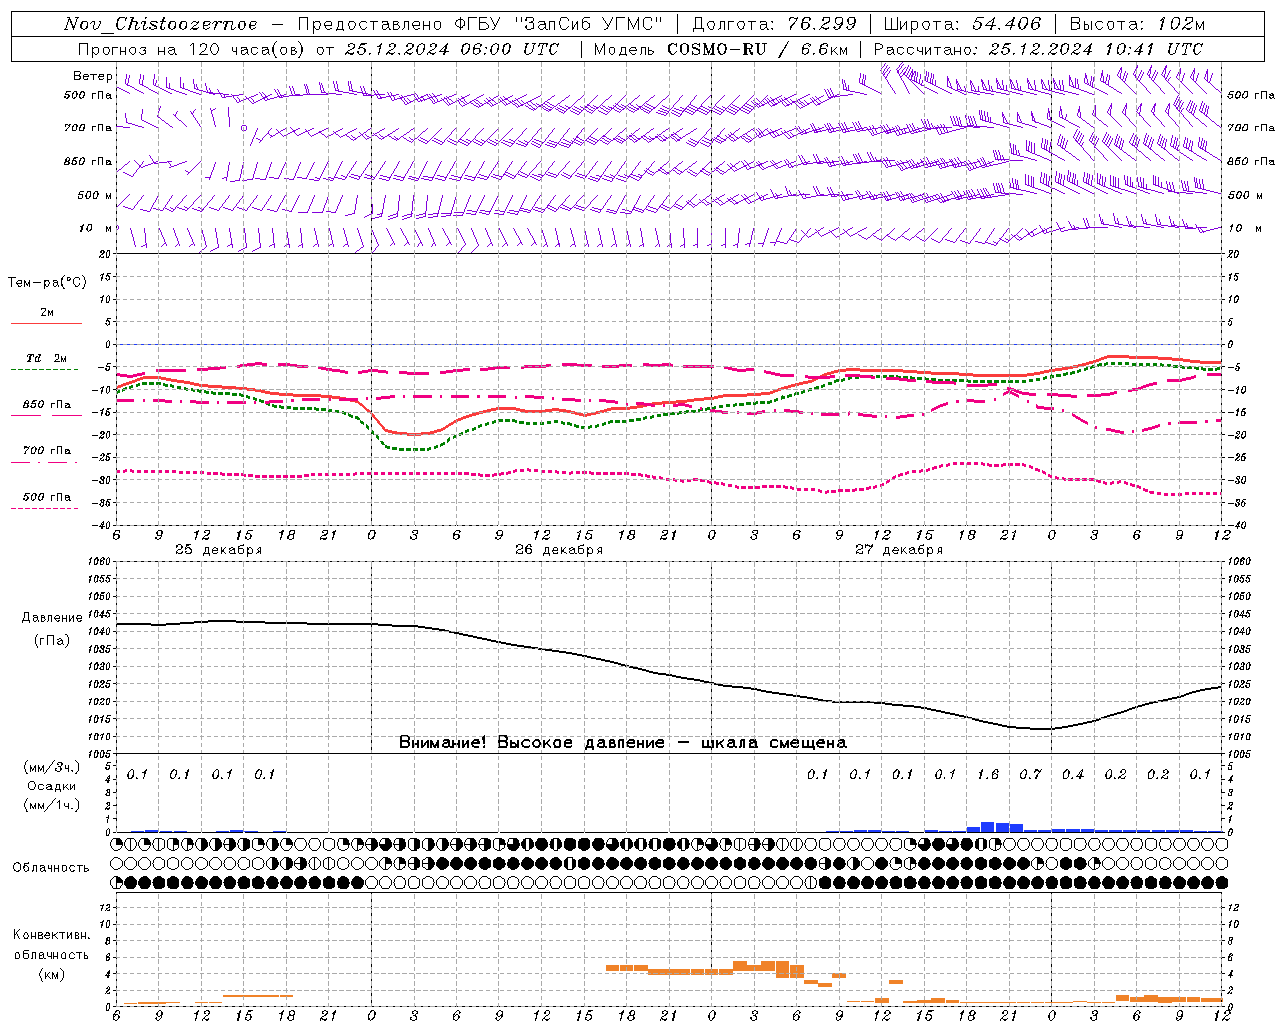Image resolution: width=1280 pixels, height=1024 pixels.
Task: Click the Долгота: 76.299 header field
Action: [774, 24]
